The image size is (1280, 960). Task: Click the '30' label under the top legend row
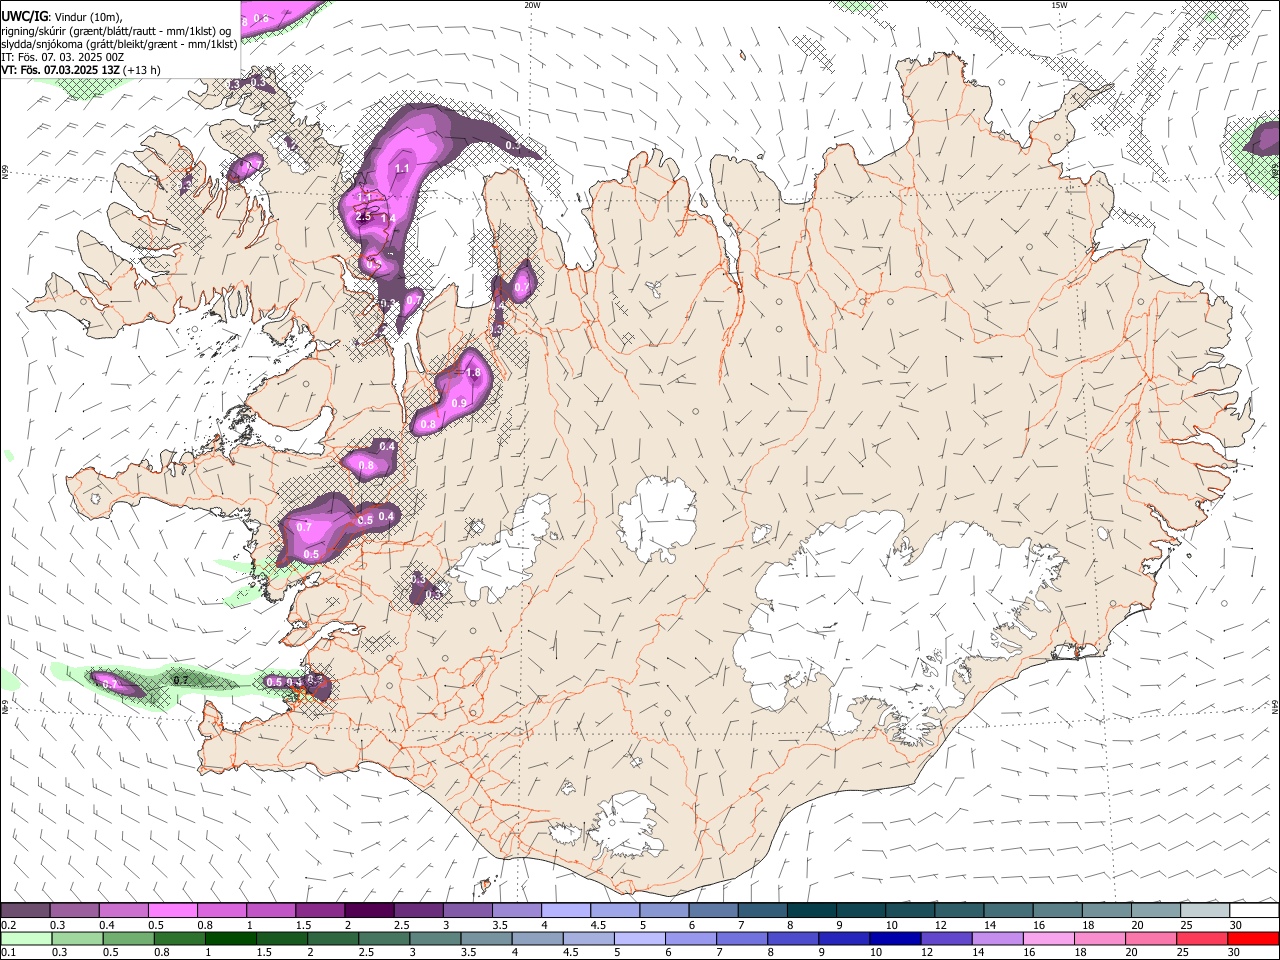coord(1236,925)
